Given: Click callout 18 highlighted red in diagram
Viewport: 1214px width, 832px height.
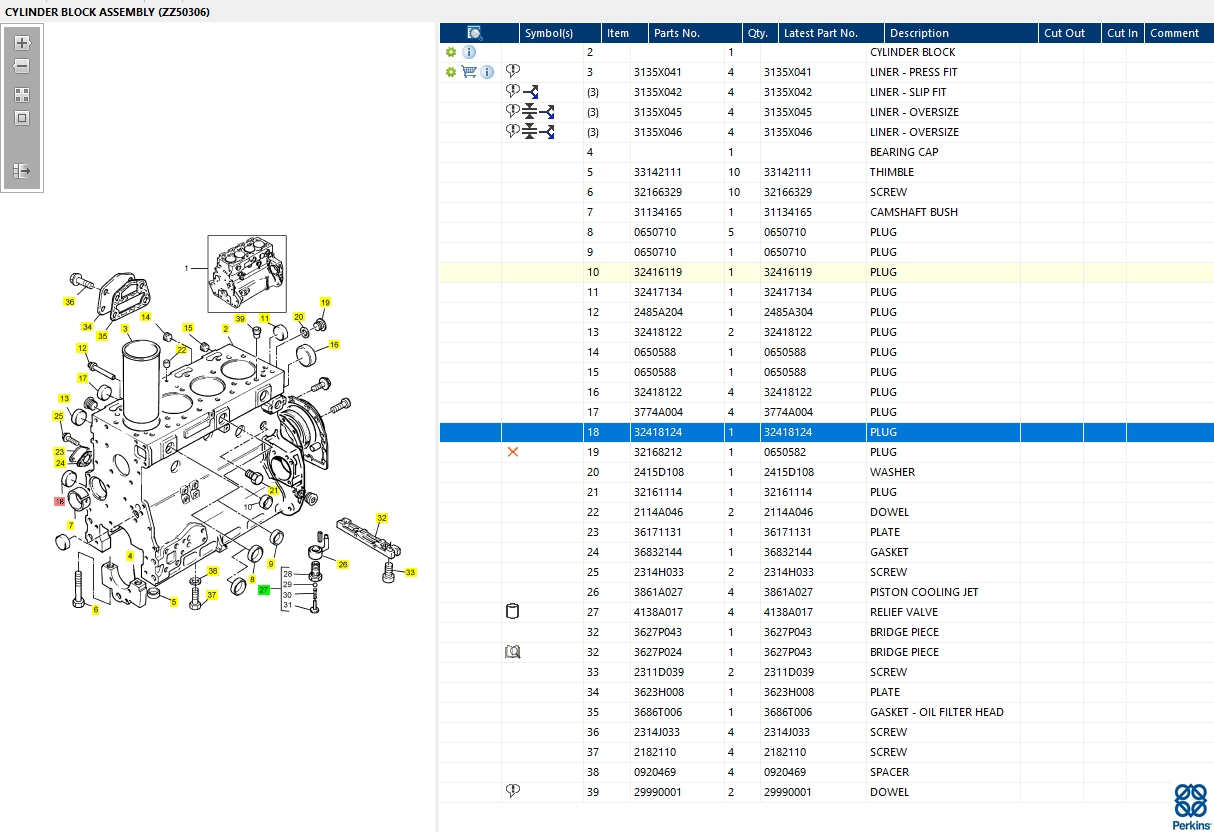Looking at the screenshot, I should point(60,502).
